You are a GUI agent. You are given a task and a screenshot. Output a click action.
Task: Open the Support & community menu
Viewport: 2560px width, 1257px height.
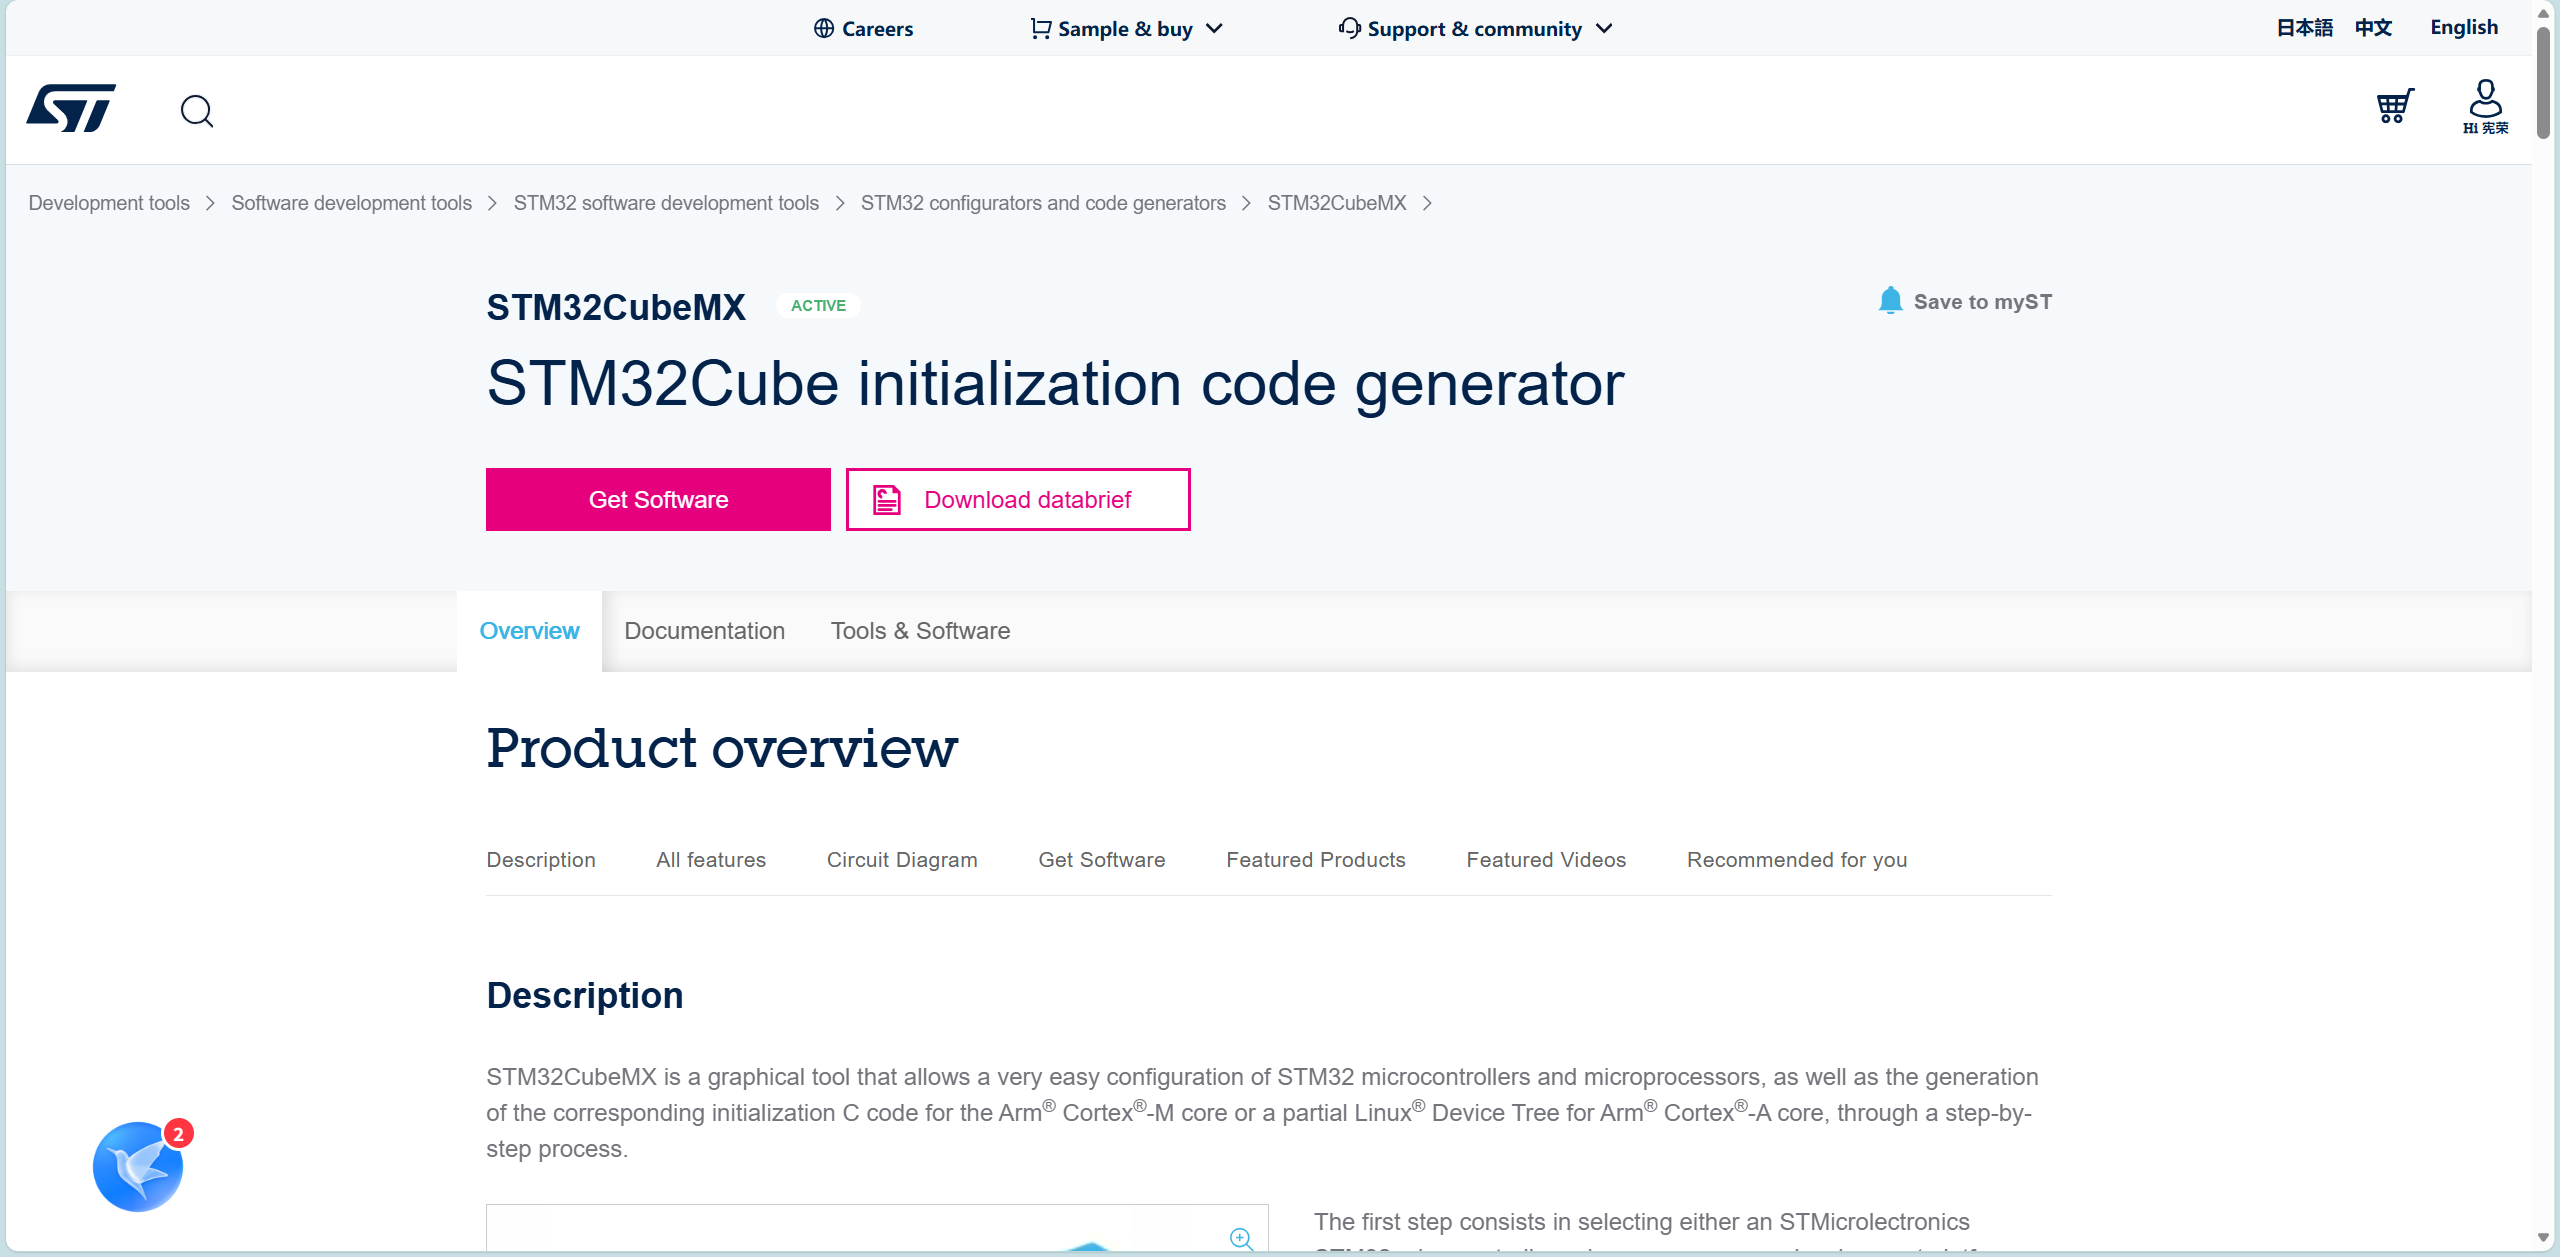pos(1474,28)
